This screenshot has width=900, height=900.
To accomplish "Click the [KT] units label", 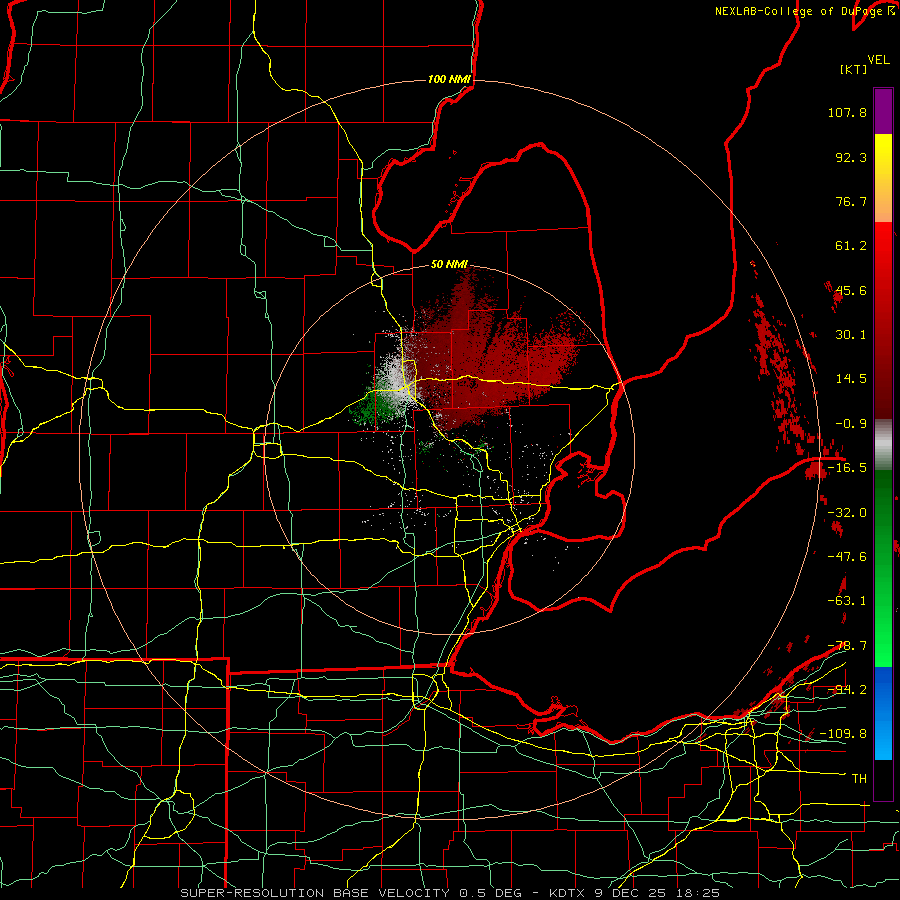I will pyautogui.click(x=853, y=69).
